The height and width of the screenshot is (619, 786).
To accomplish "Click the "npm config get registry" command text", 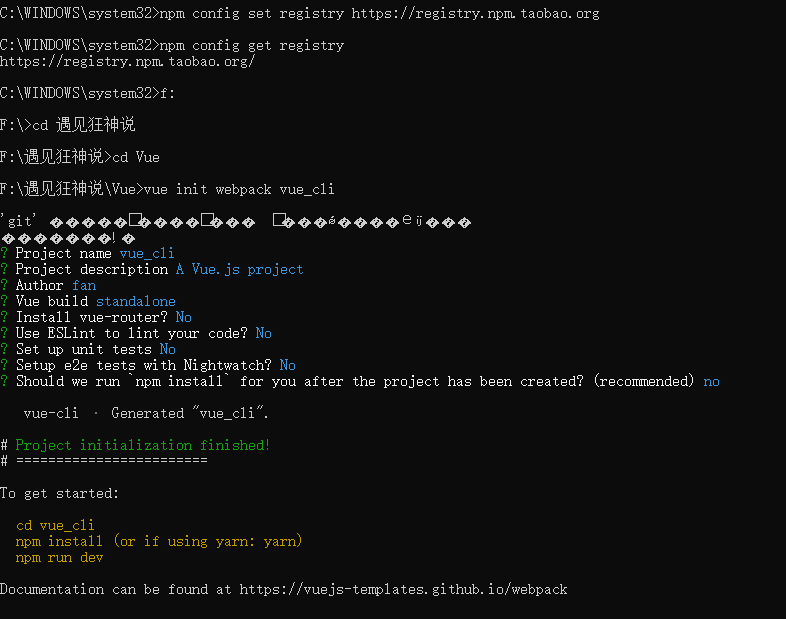I will click(252, 45).
